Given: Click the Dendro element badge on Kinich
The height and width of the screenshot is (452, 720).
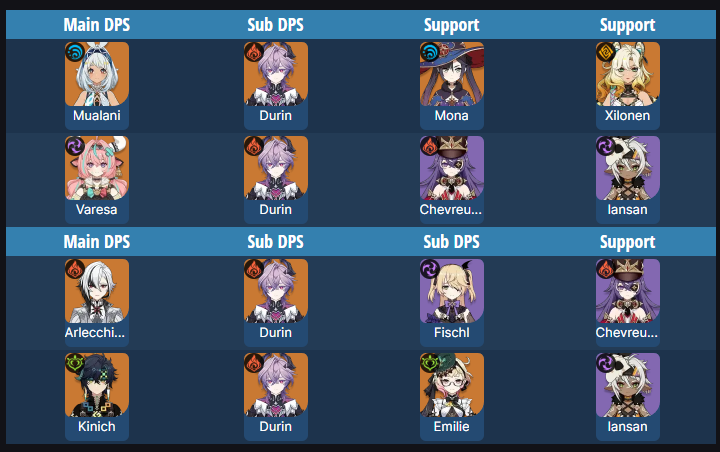Looking at the screenshot, I should click(75, 363).
